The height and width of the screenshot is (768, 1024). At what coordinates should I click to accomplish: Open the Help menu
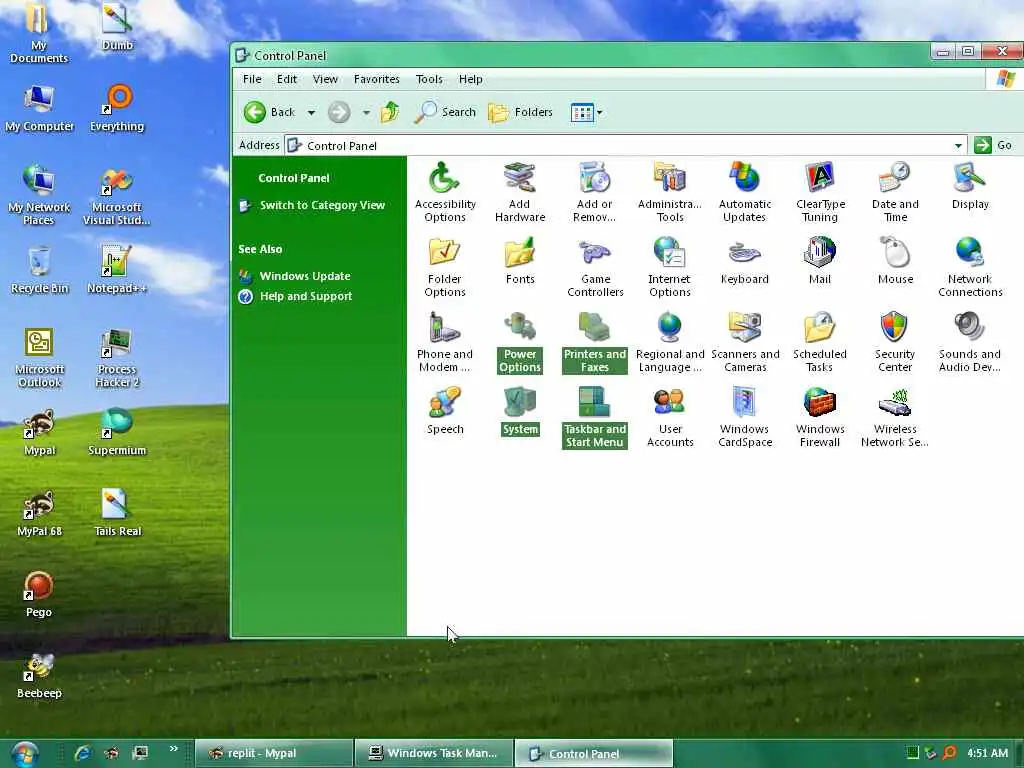tap(470, 79)
